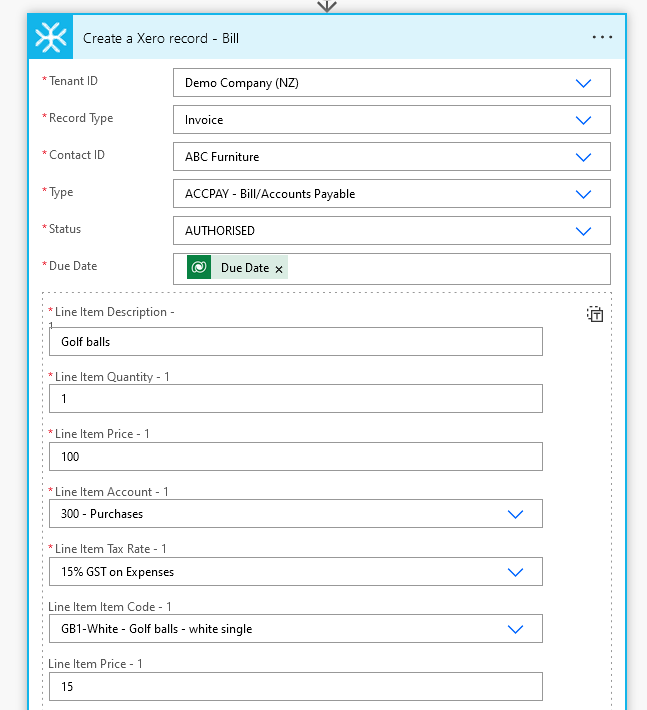647x710 pixels.
Task: Click the 'Status' field label
Action: (x=65, y=229)
